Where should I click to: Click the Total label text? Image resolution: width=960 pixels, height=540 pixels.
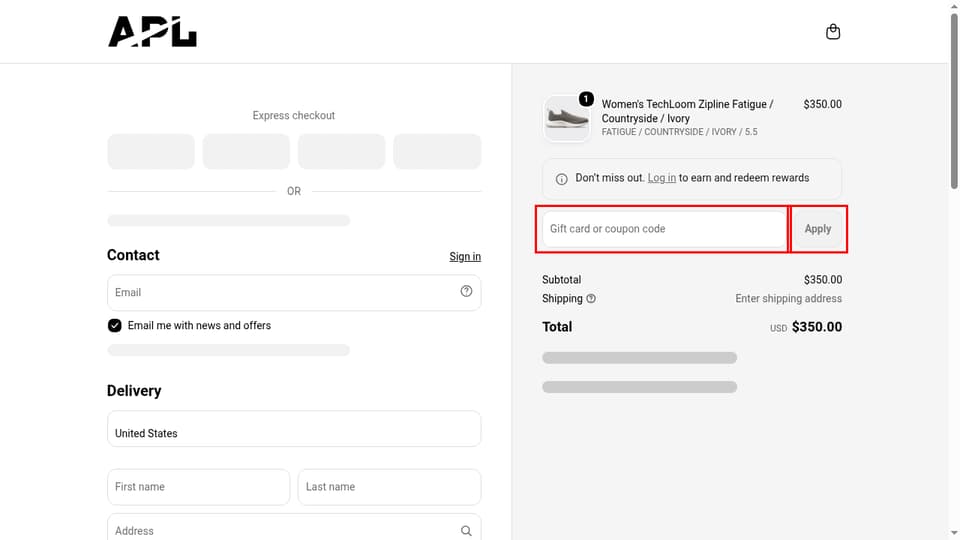click(557, 327)
